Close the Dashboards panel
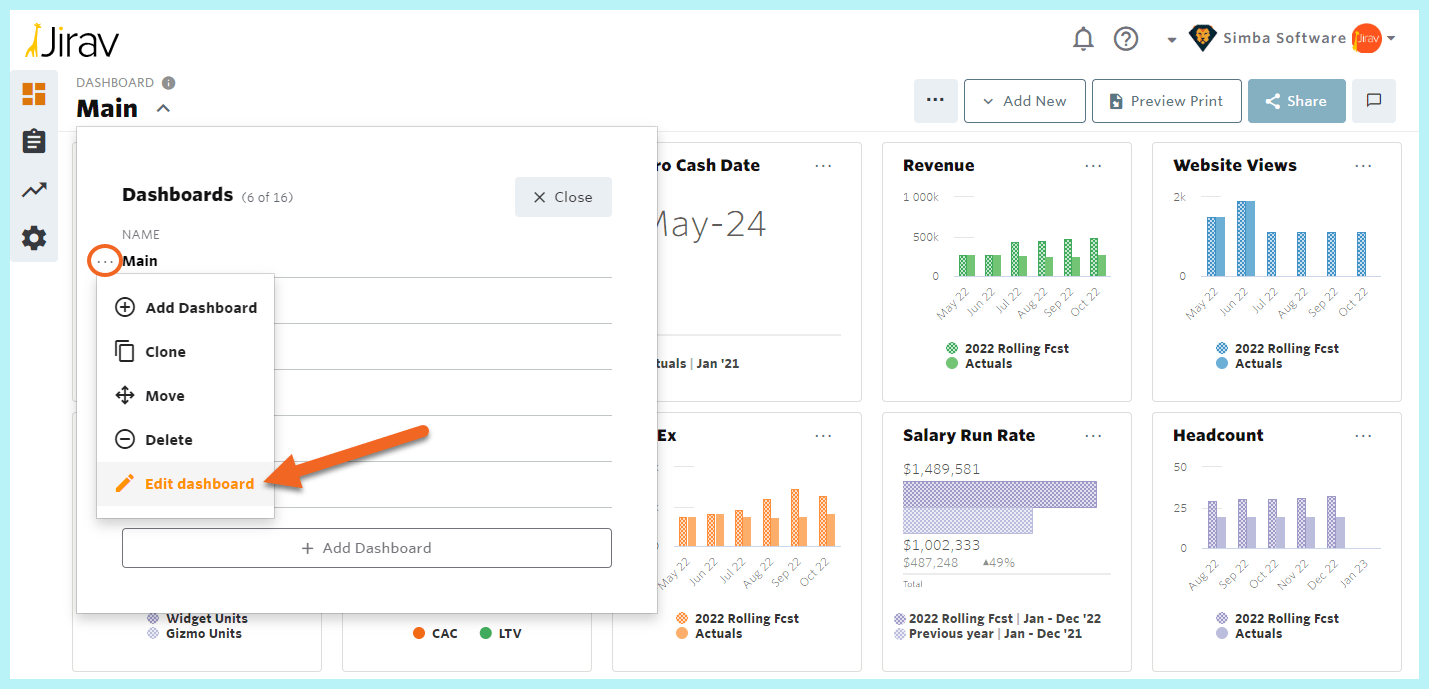Image resolution: width=1429 pixels, height=689 pixels. coord(563,197)
